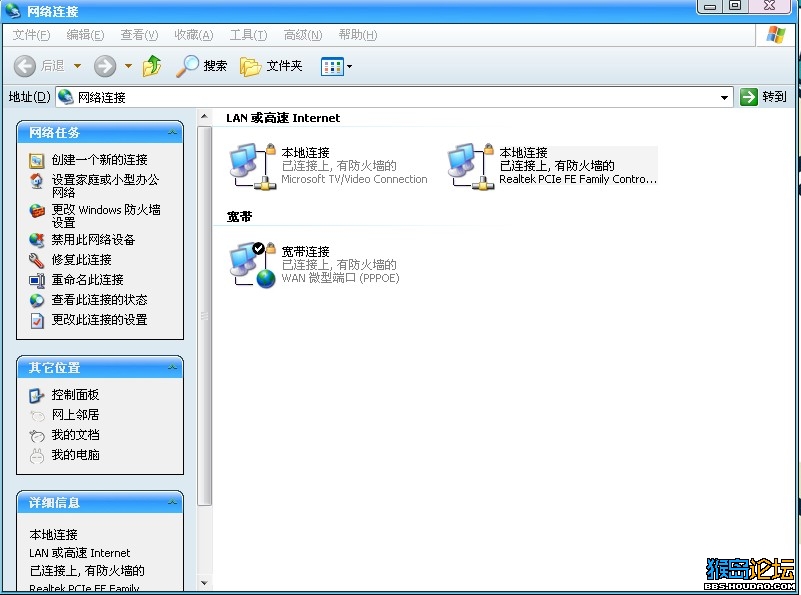This screenshot has width=801, height=595.
Task: Click the 重命名此连接 link
Action: [x=87, y=279]
